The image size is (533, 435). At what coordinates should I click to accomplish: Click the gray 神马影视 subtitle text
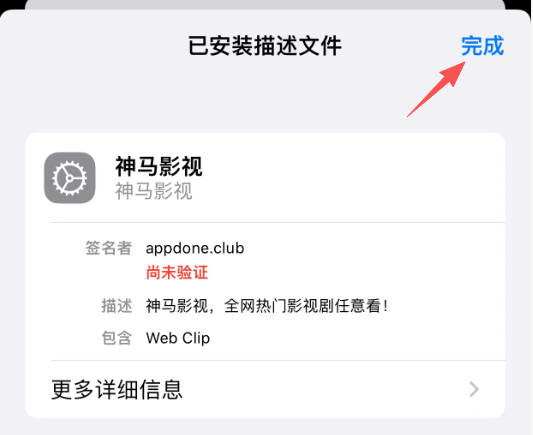click(154, 191)
